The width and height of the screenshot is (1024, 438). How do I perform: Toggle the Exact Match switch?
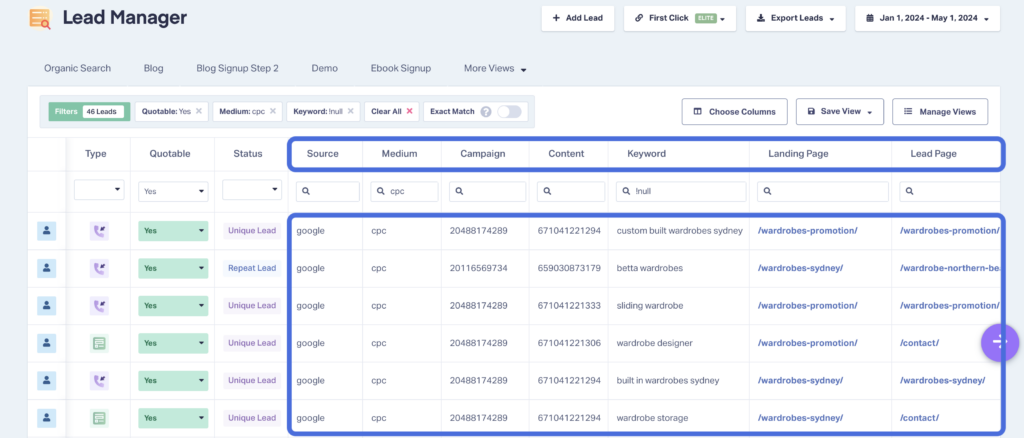click(509, 112)
